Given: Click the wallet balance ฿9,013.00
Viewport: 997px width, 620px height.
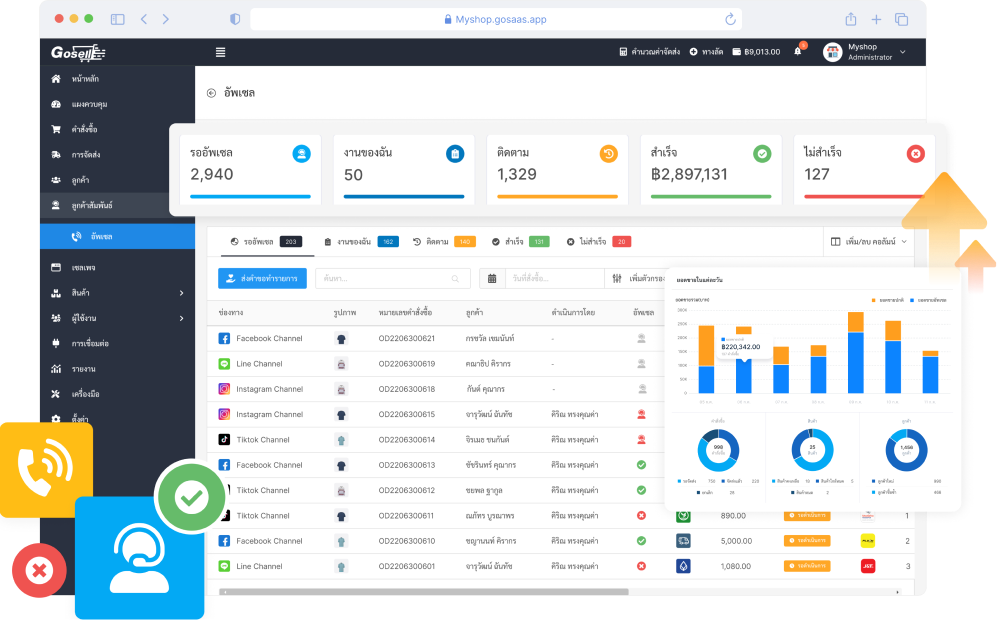Looking at the screenshot, I should [755, 52].
